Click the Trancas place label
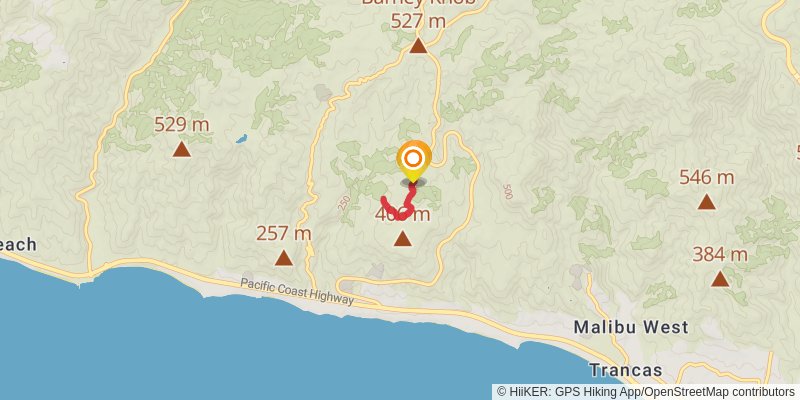800x400 pixels. pyautogui.click(x=626, y=370)
